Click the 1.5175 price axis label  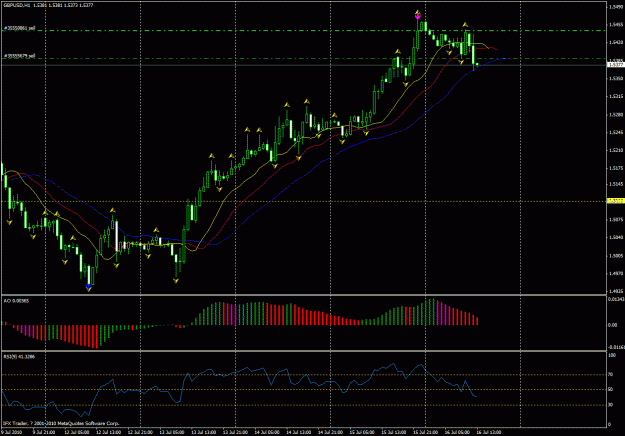(x=616, y=168)
